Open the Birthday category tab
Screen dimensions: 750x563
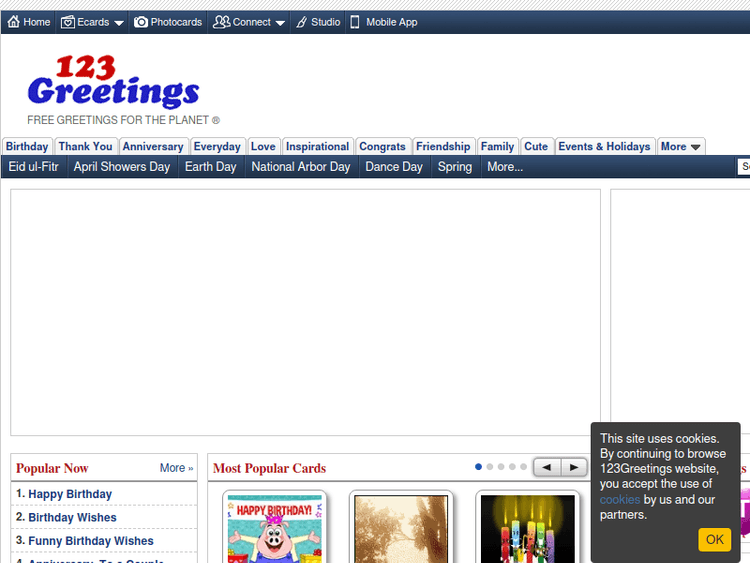[x=27, y=146]
